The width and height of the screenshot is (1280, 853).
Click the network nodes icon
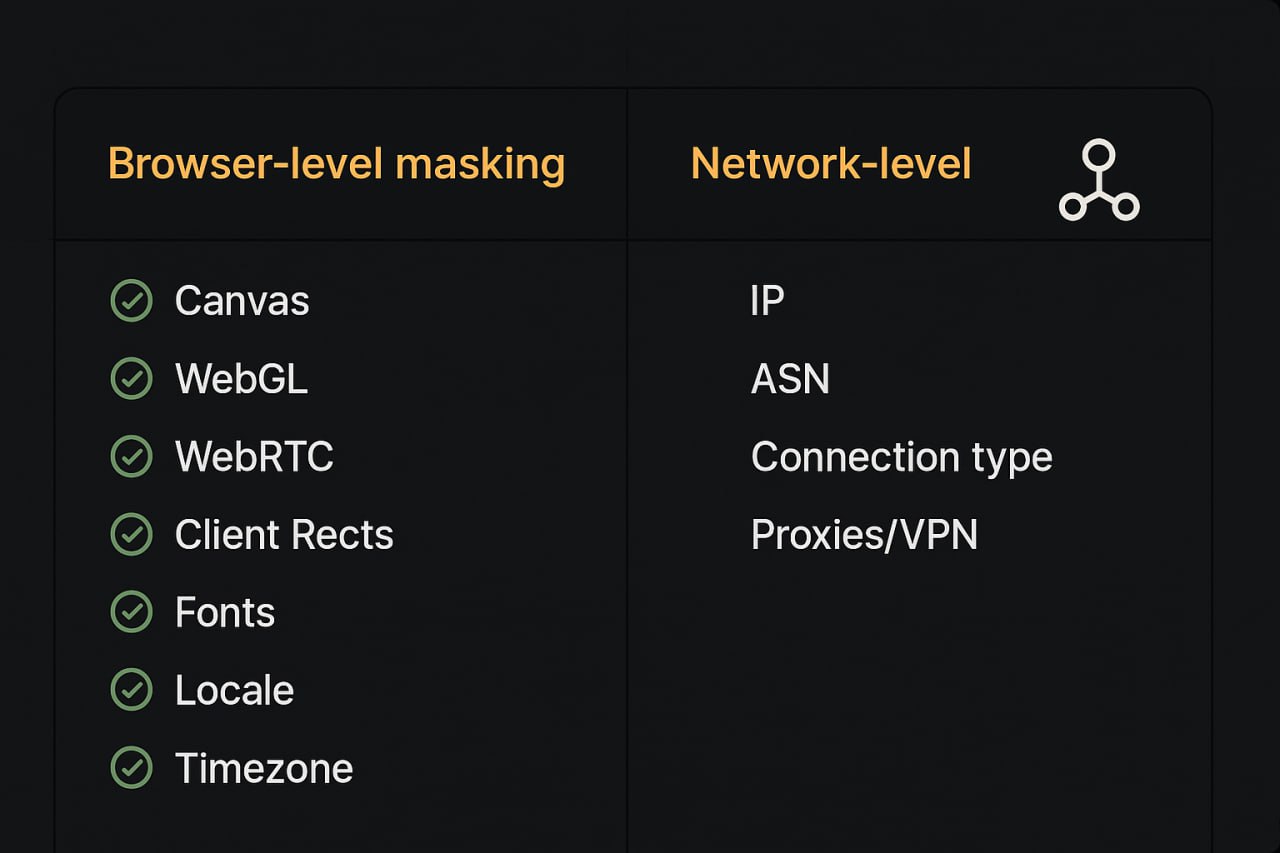[1098, 182]
